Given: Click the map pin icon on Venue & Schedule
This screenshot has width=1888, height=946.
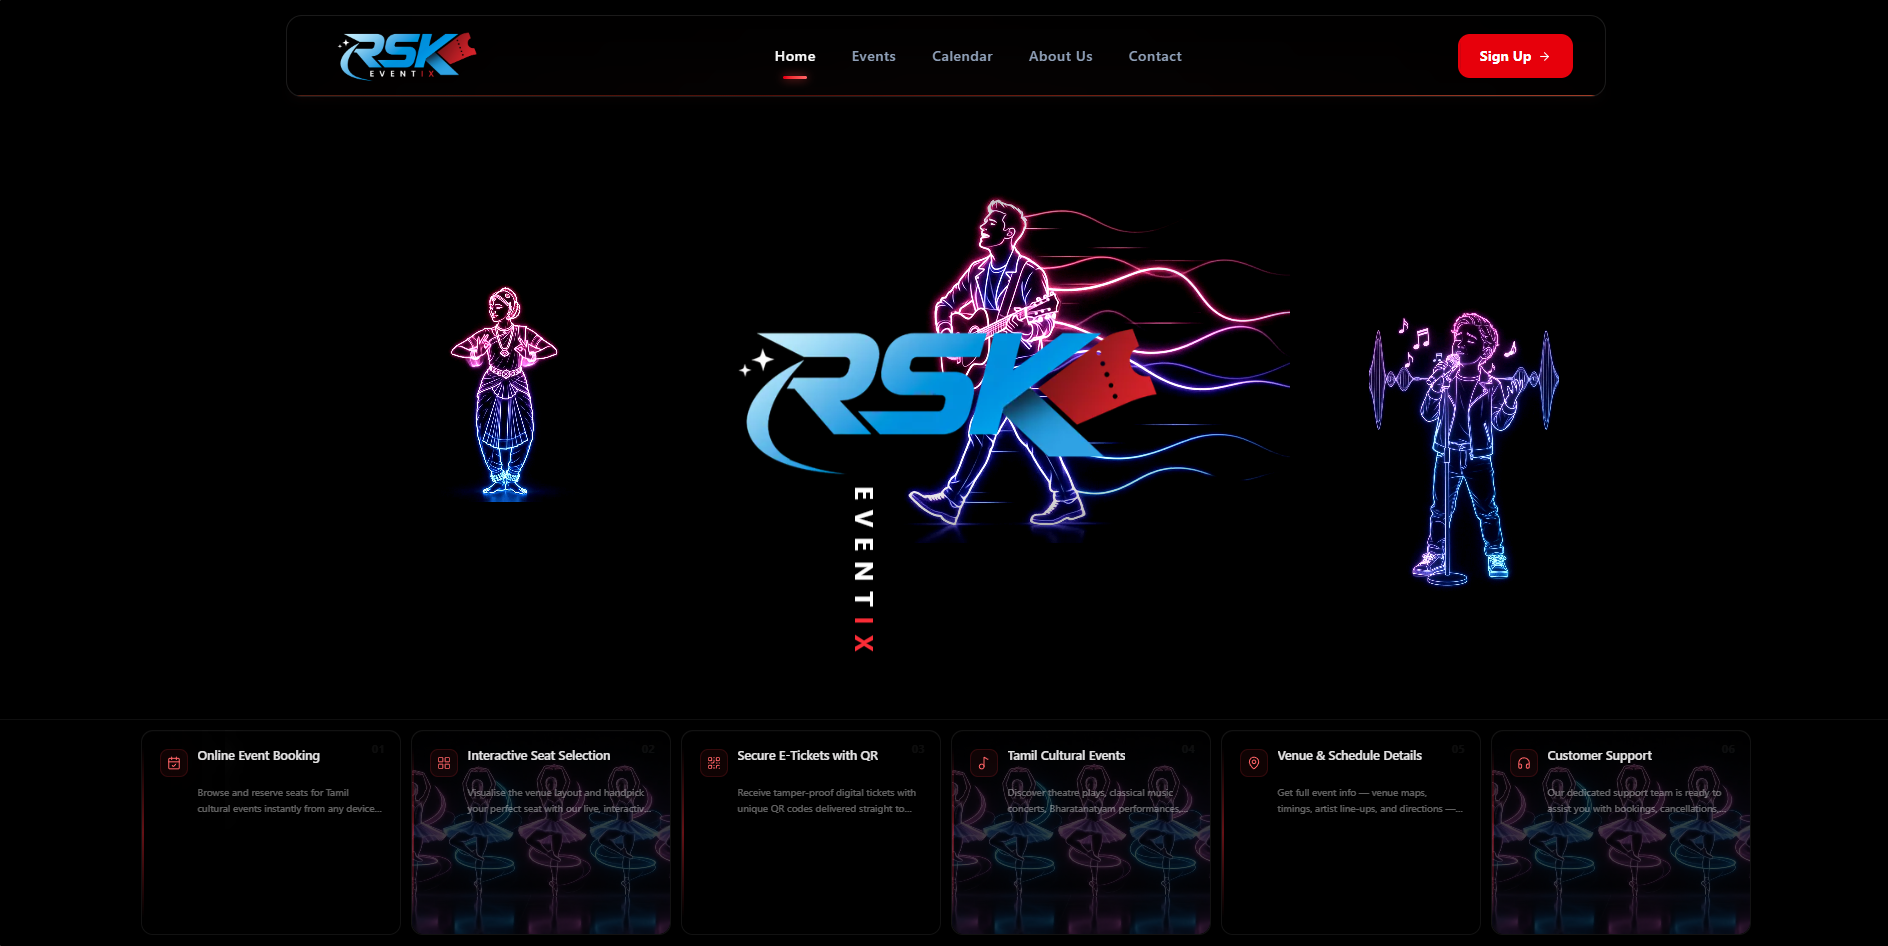Looking at the screenshot, I should pyautogui.click(x=1254, y=763).
